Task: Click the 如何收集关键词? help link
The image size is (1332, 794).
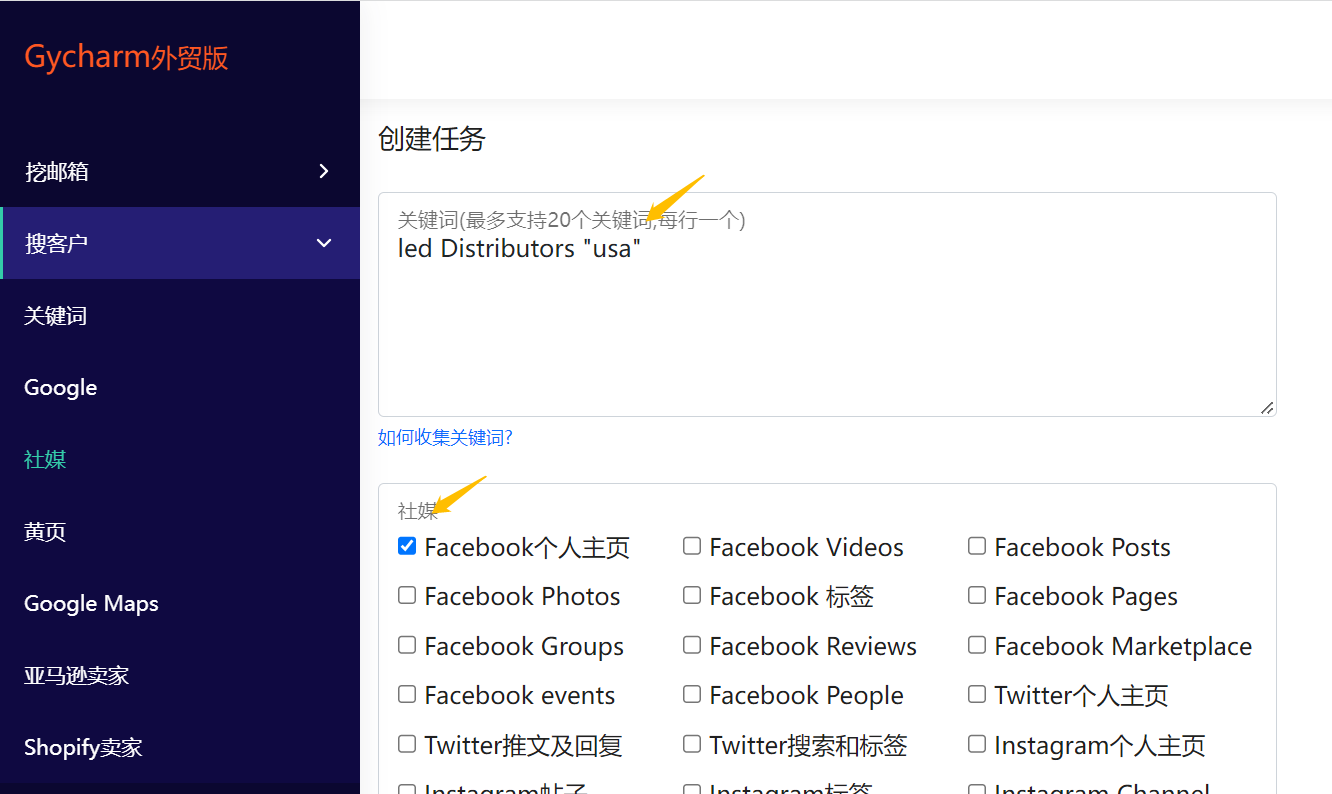Action: (x=445, y=437)
